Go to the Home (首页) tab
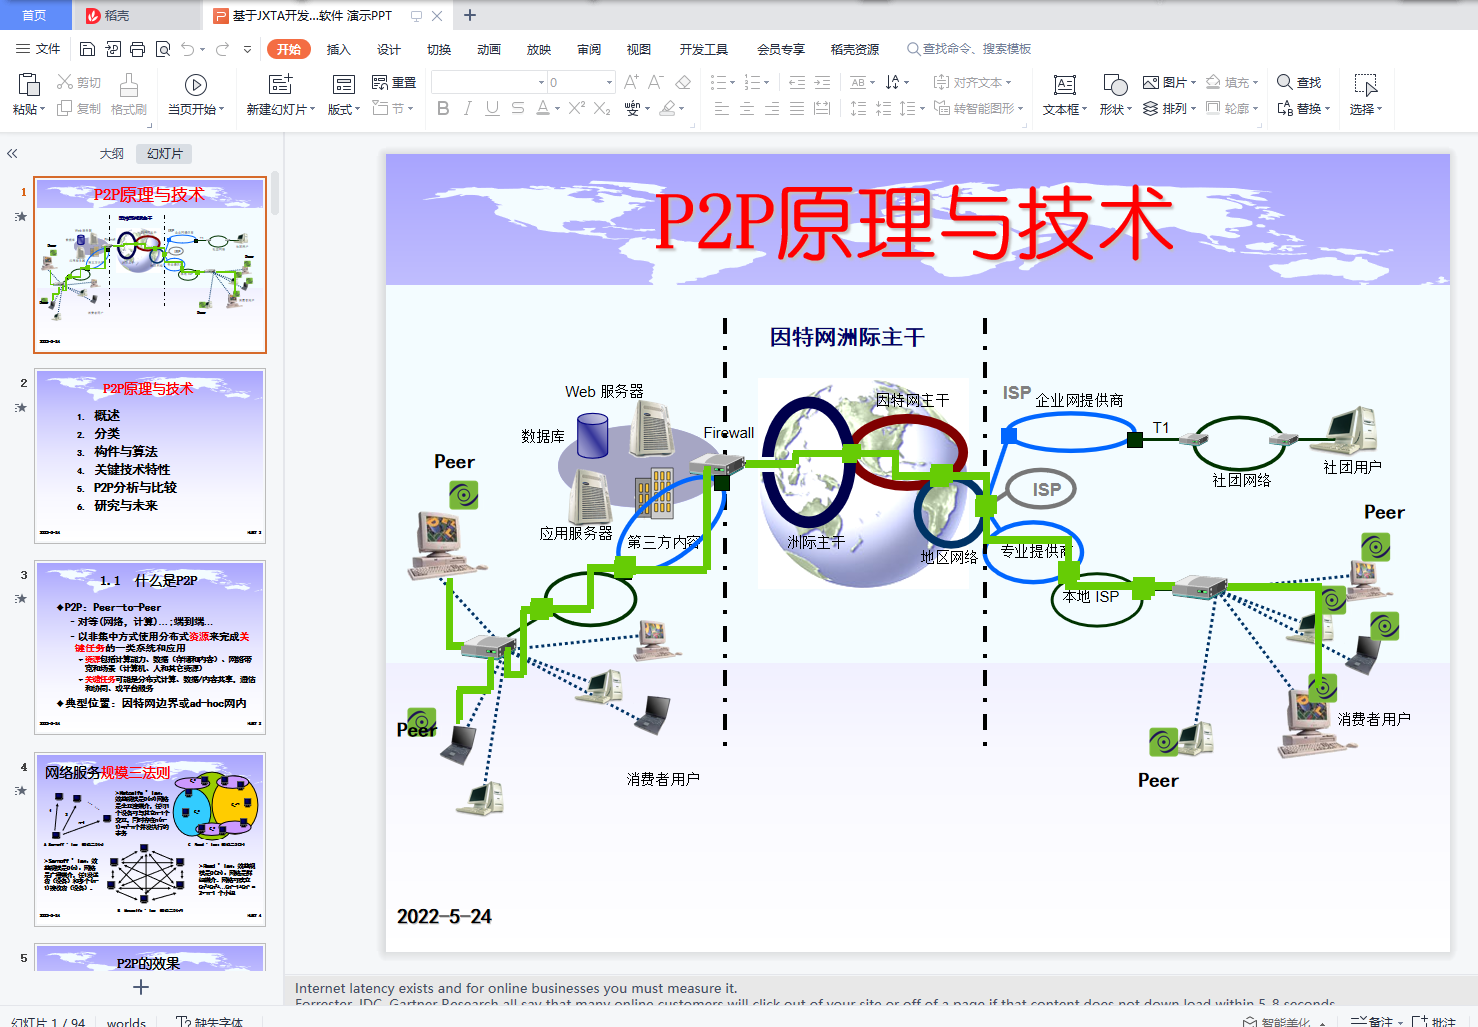Image resolution: width=1478 pixels, height=1027 pixels. [x=34, y=15]
